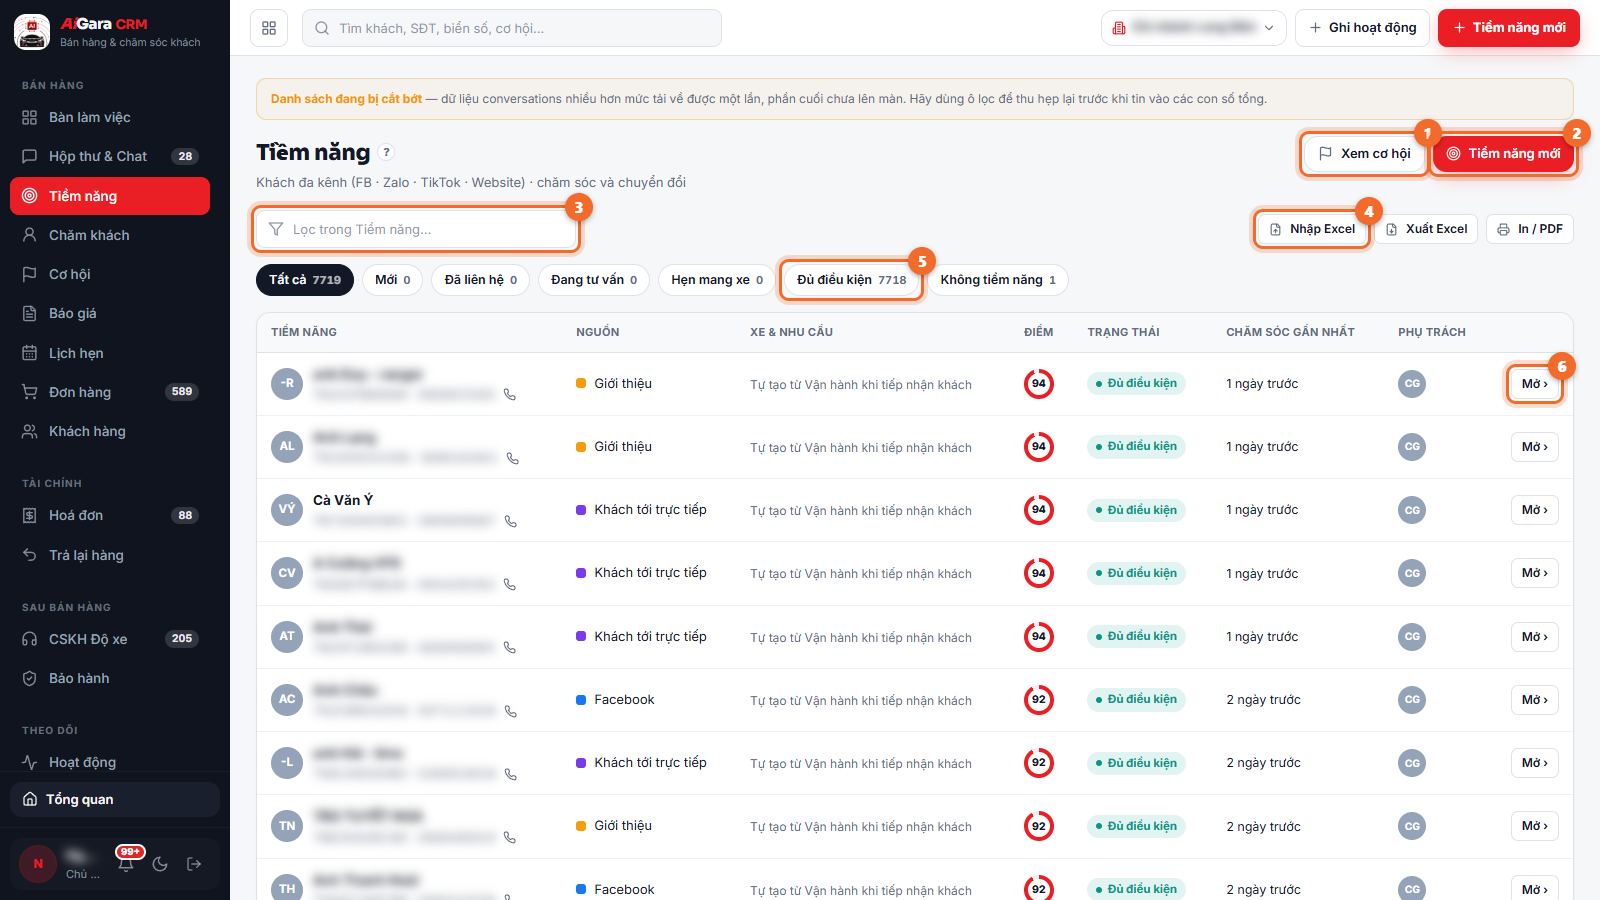Select the Đủ điều kiện 7718 filter tab

coord(851,280)
